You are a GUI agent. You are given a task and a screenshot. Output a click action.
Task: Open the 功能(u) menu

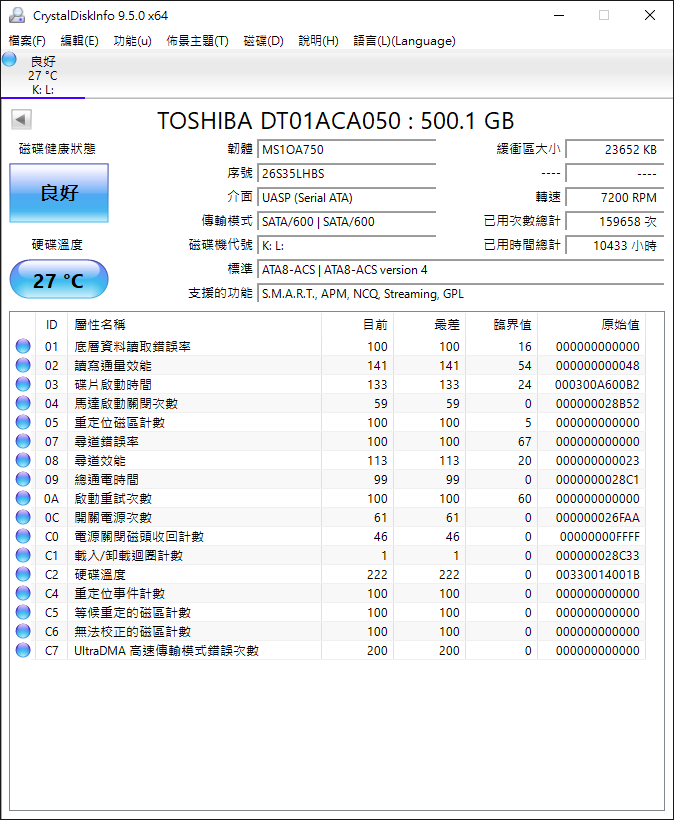133,41
